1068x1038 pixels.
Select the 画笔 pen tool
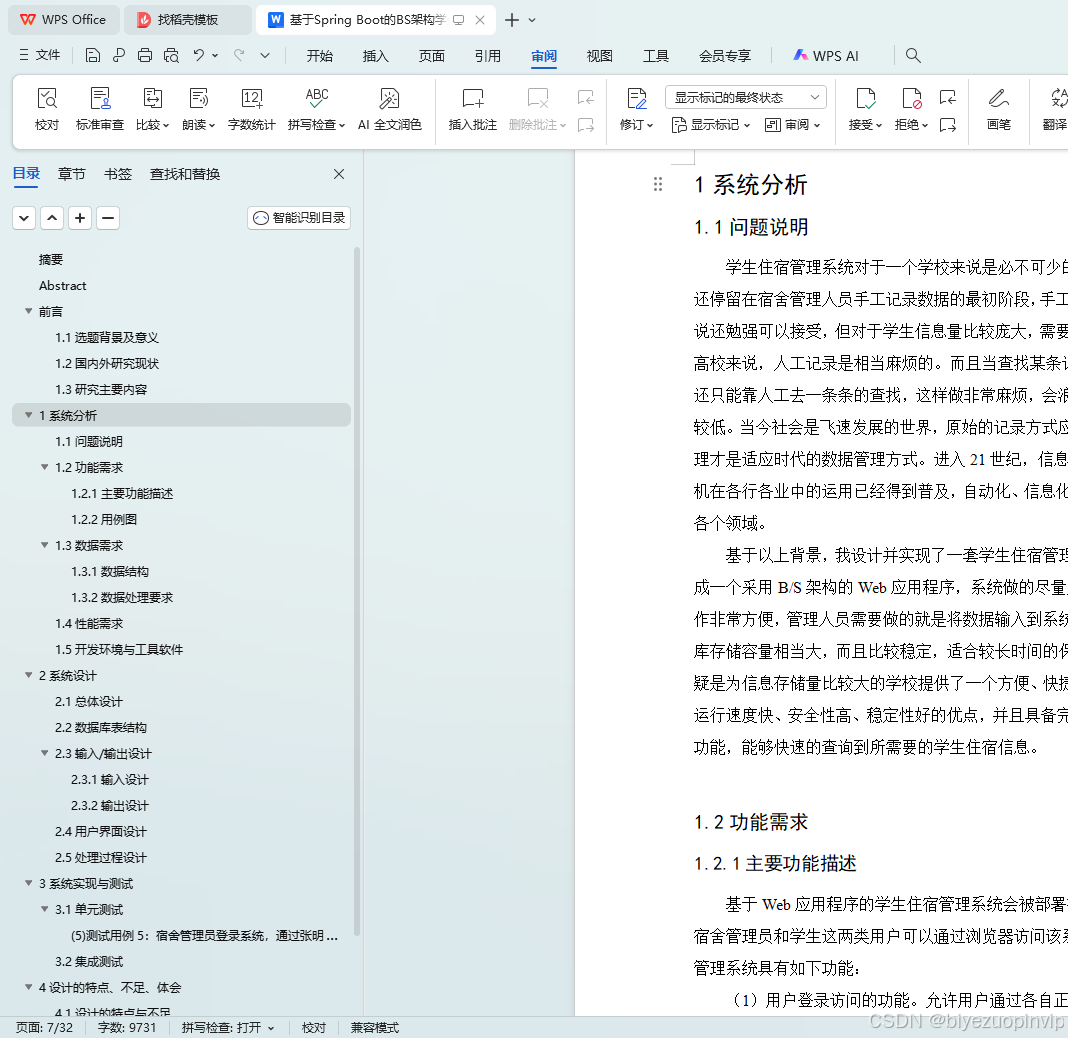click(999, 109)
